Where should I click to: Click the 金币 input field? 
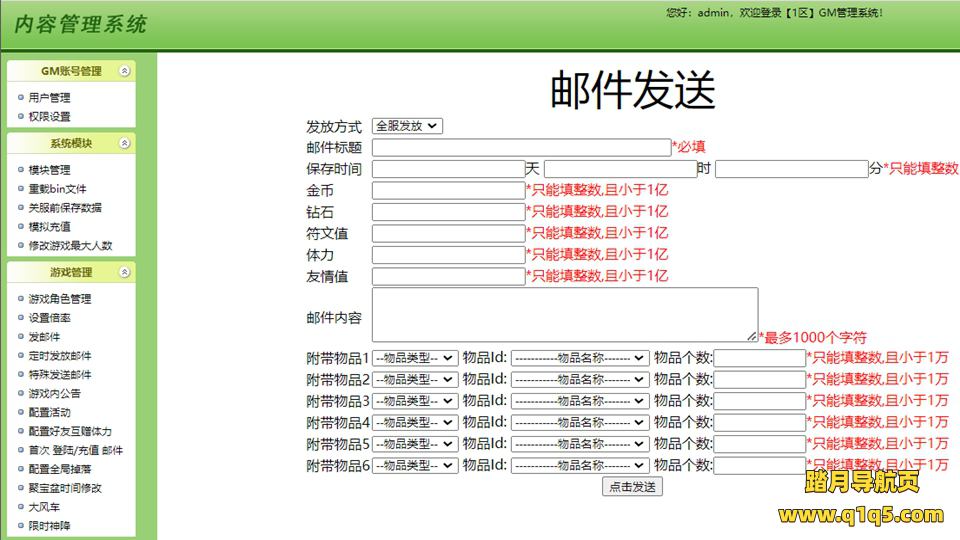point(448,190)
